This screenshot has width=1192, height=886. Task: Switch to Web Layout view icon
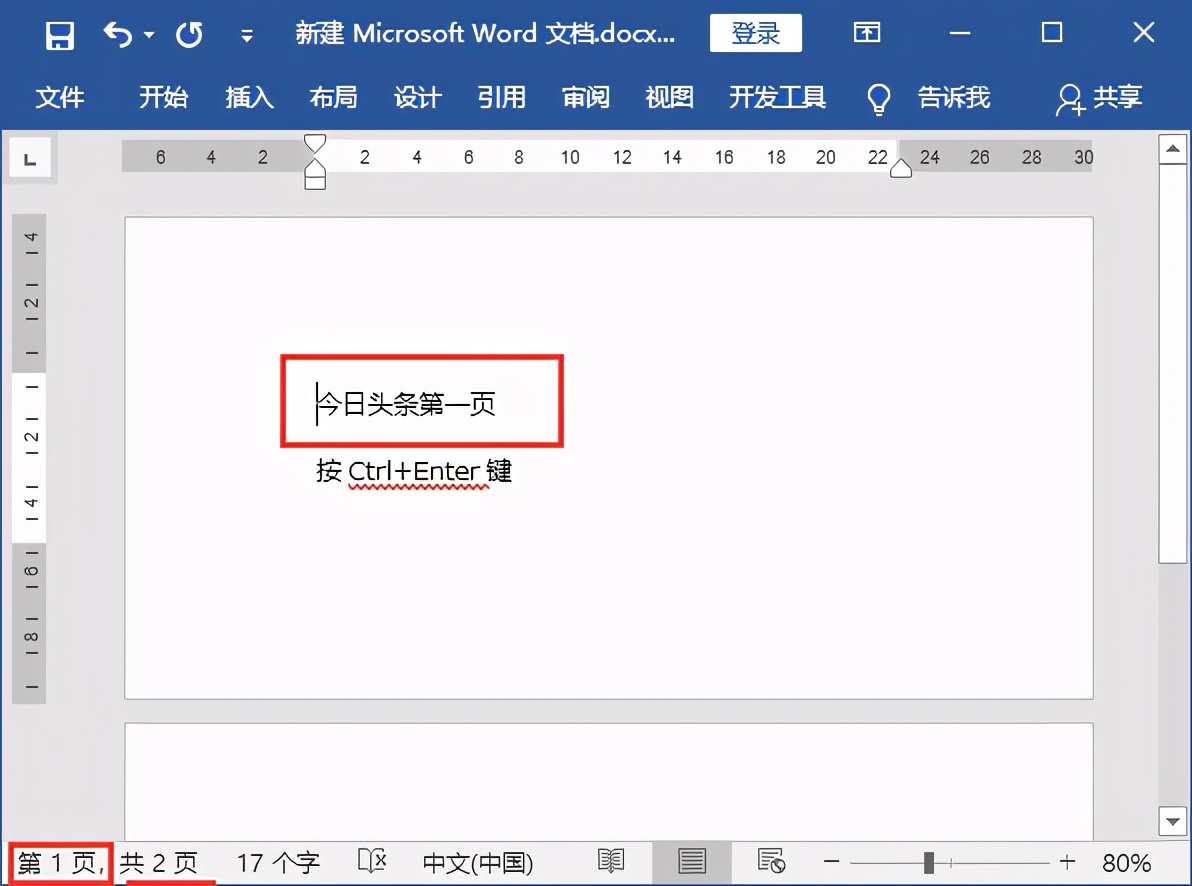coord(771,861)
